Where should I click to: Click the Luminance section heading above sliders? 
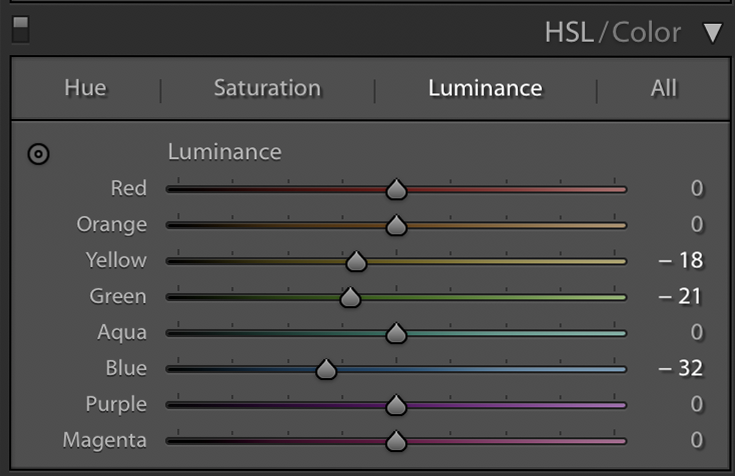(x=225, y=152)
